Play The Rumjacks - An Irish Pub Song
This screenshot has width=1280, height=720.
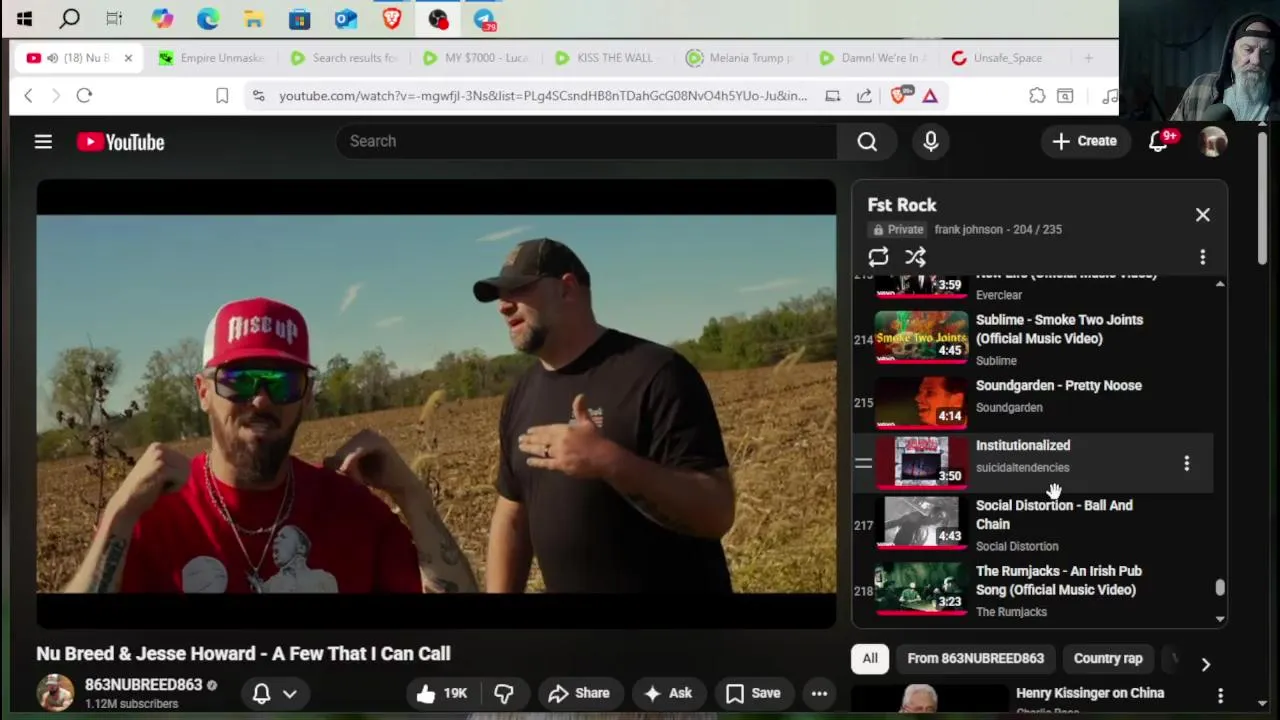tap(1058, 580)
